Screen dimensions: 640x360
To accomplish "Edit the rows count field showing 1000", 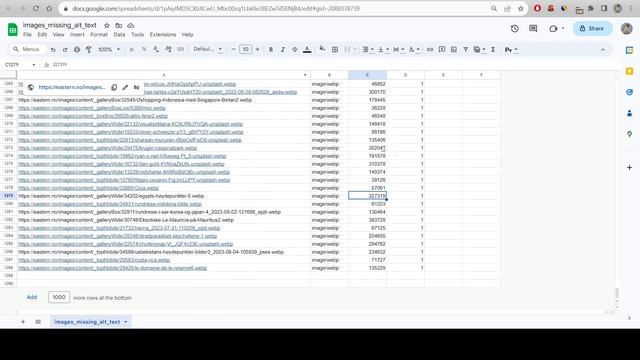I will pyautogui.click(x=59, y=297).
